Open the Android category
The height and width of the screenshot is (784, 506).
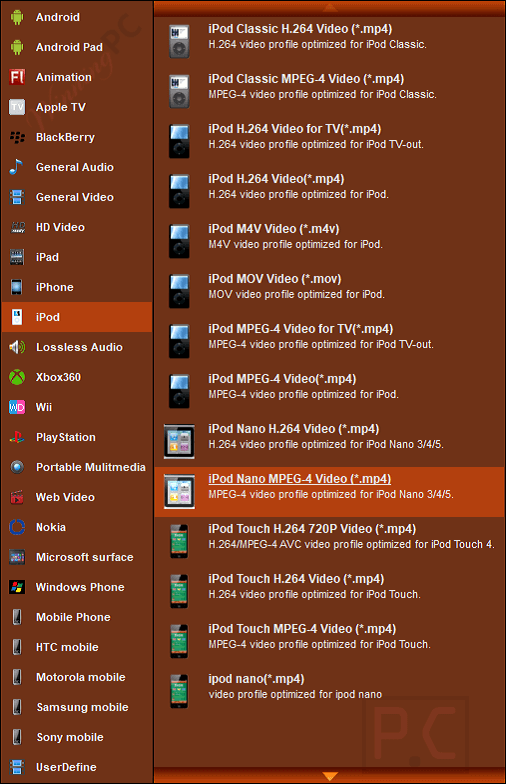[x=77, y=17]
